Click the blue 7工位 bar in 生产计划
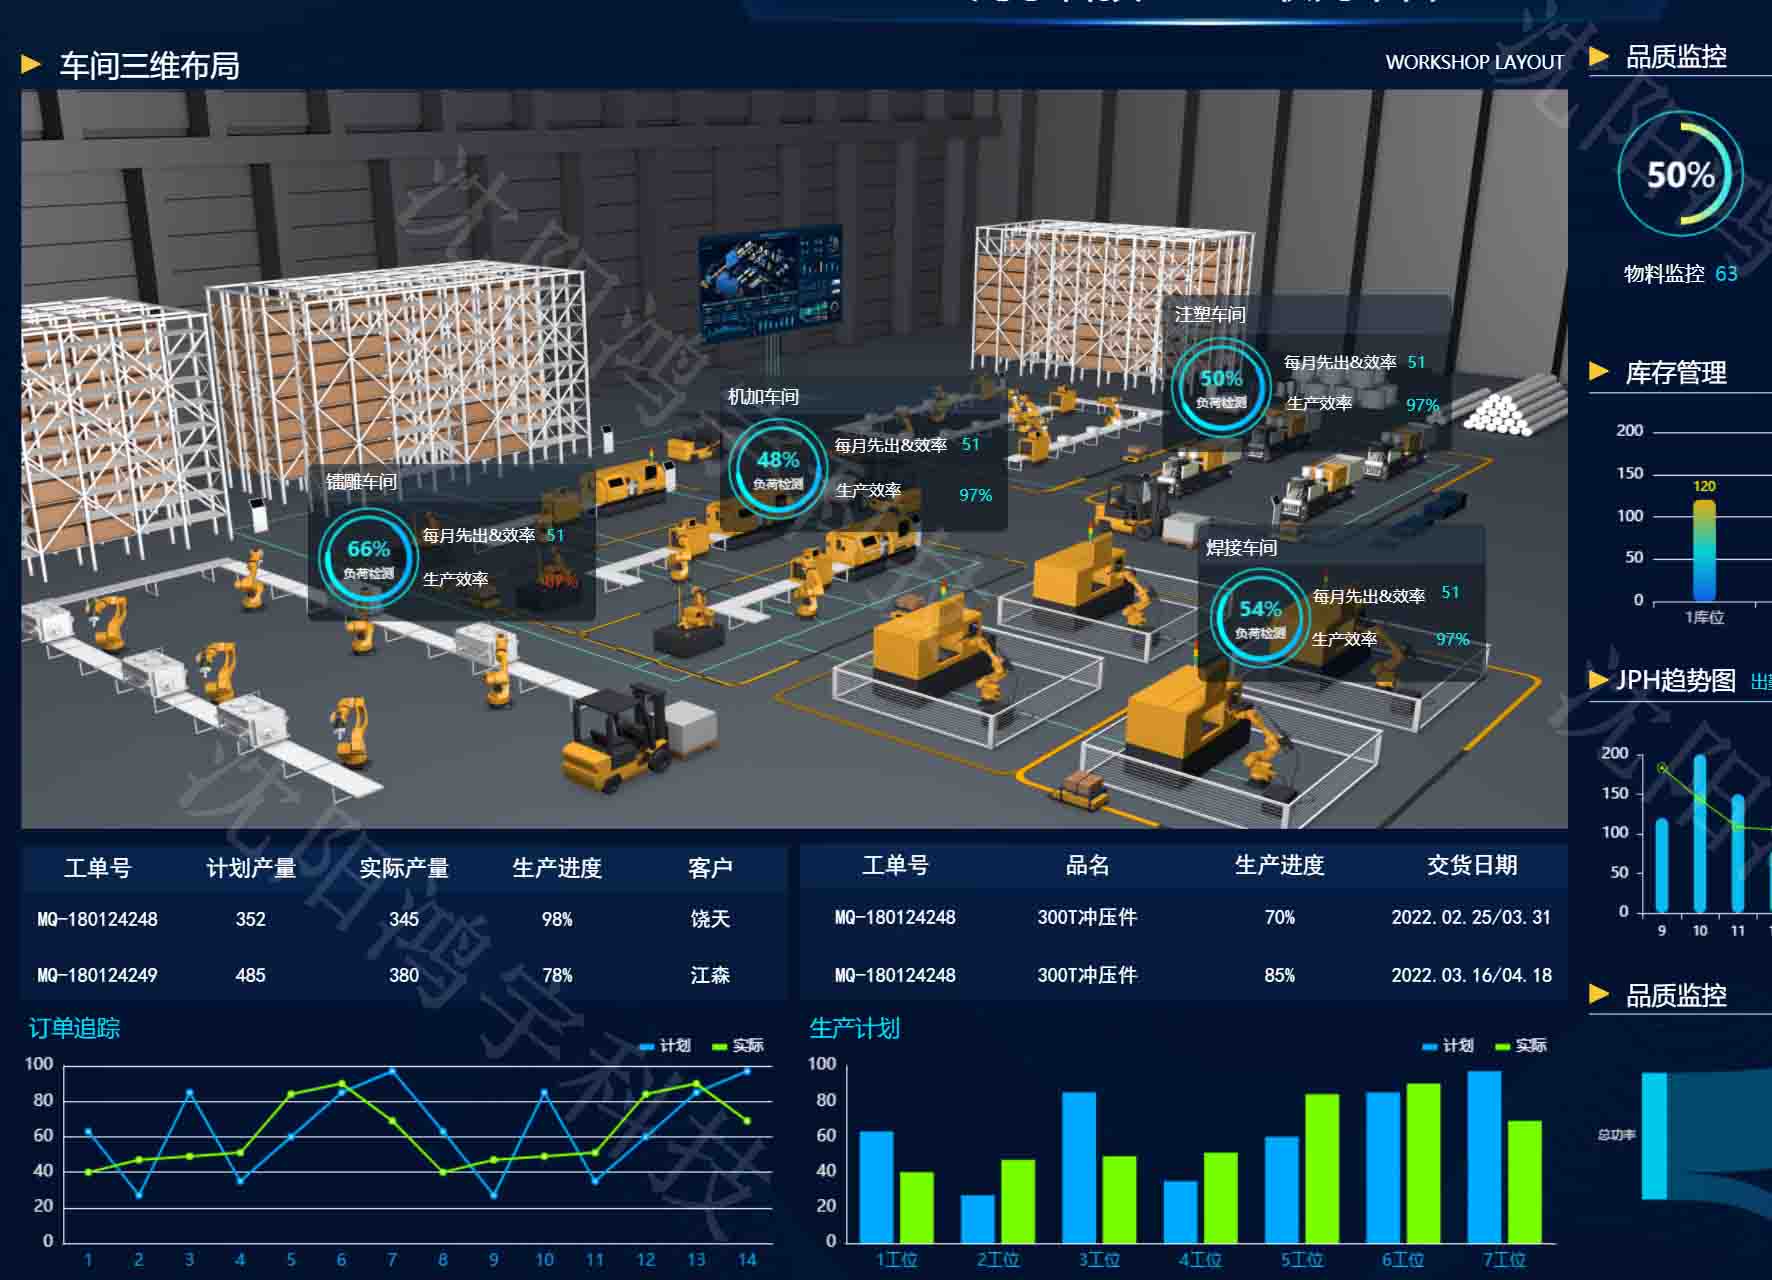Image resolution: width=1772 pixels, height=1280 pixels. click(x=1484, y=1156)
